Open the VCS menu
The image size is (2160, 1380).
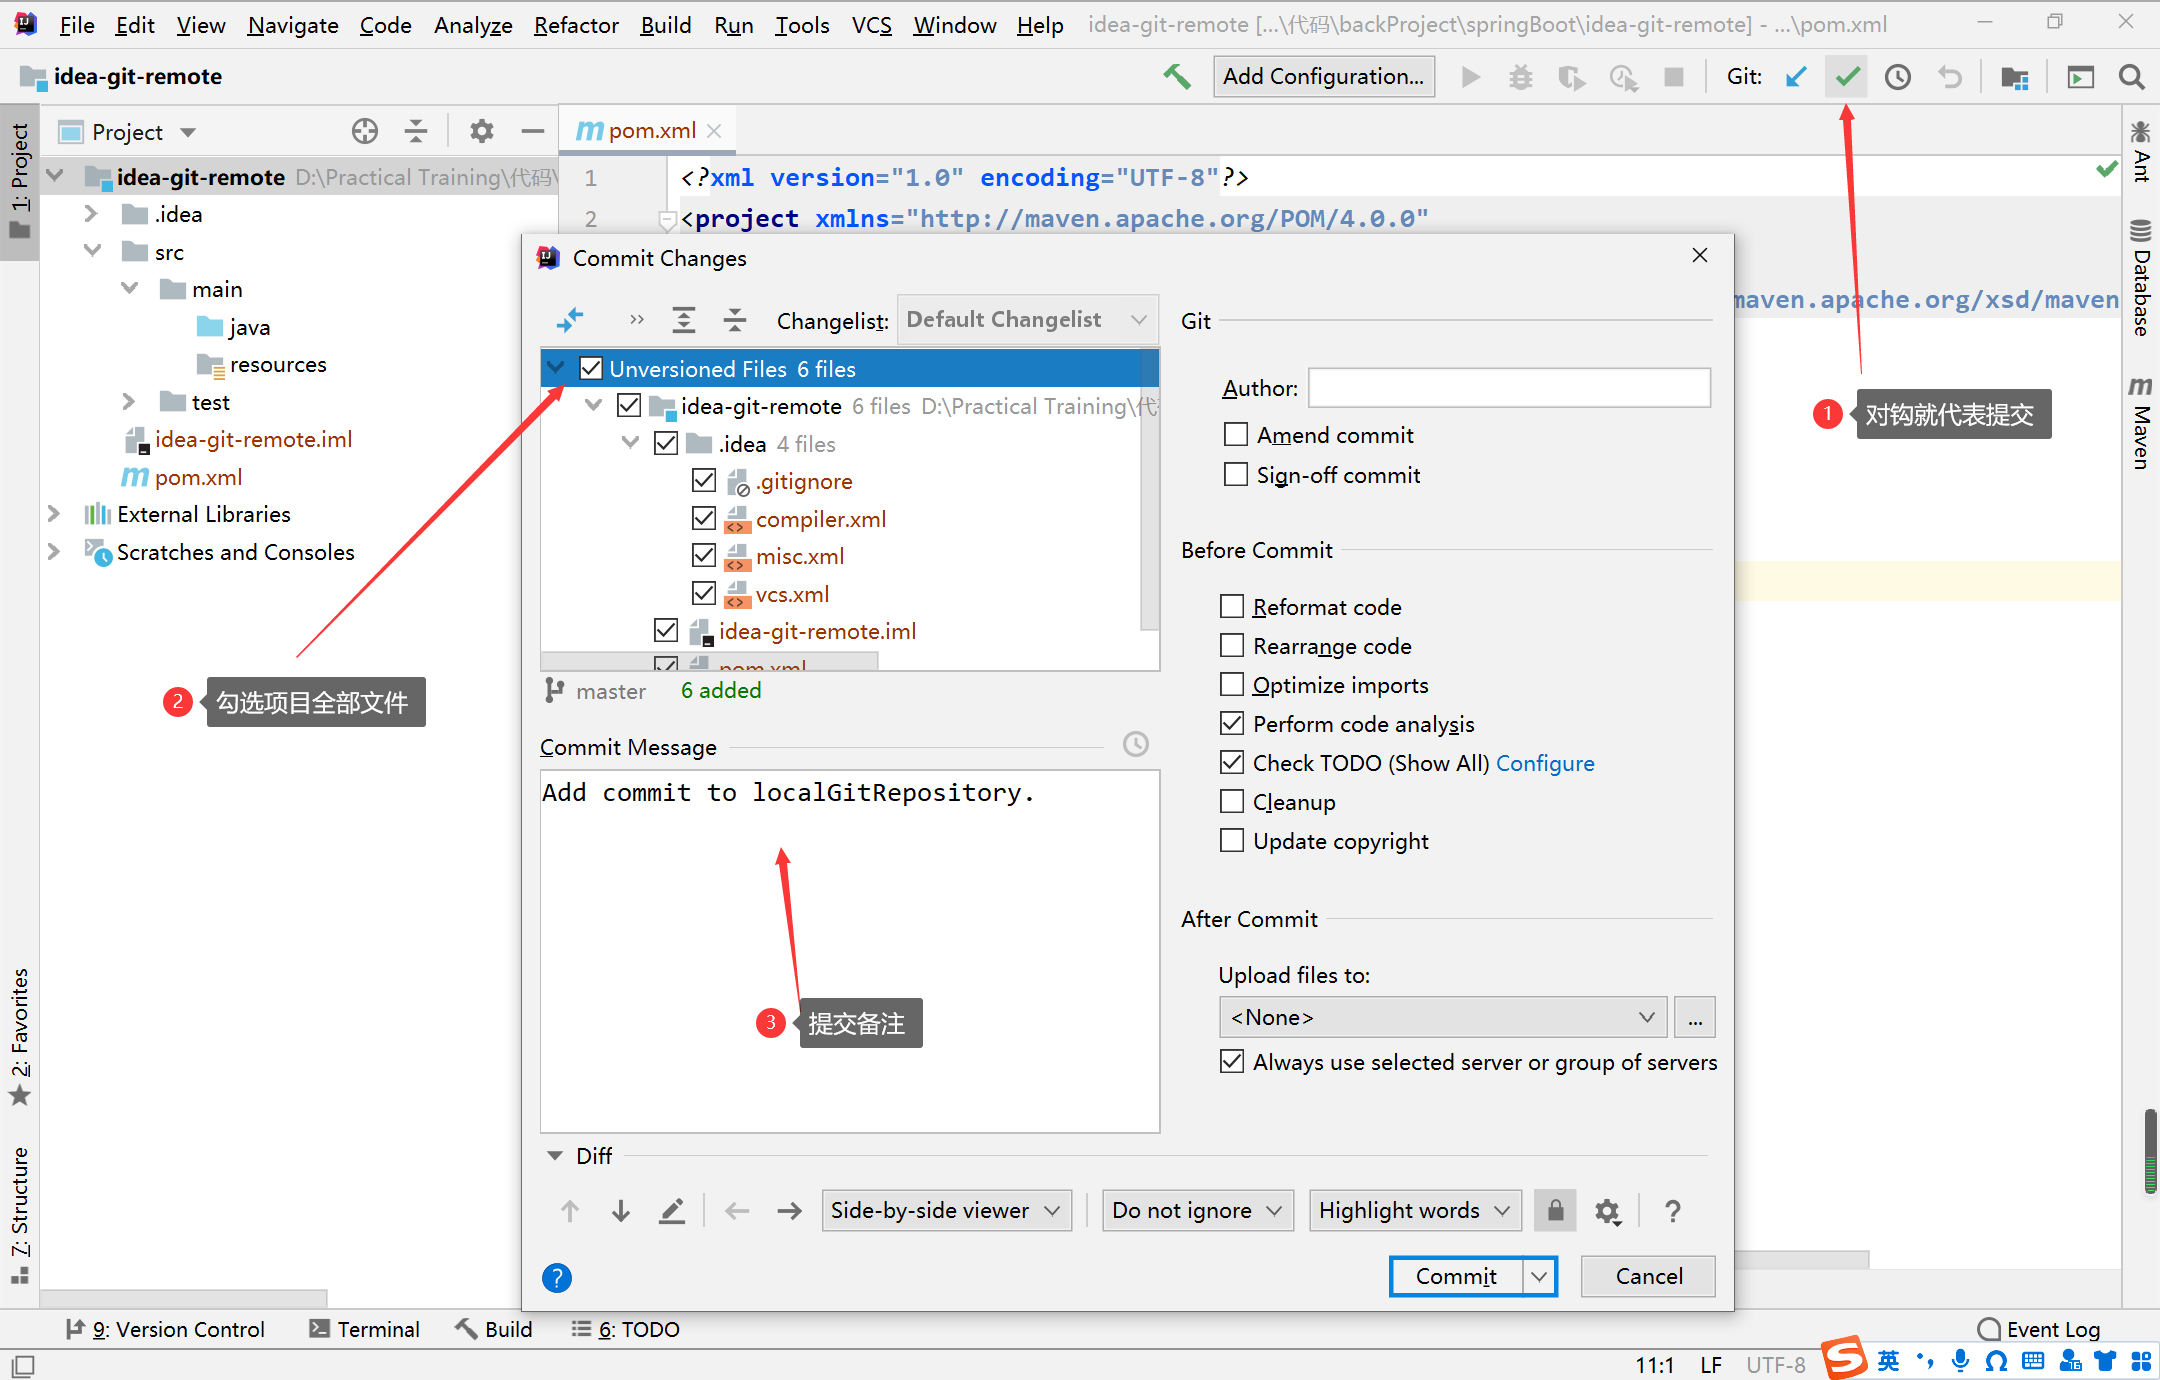(x=871, y=24)
